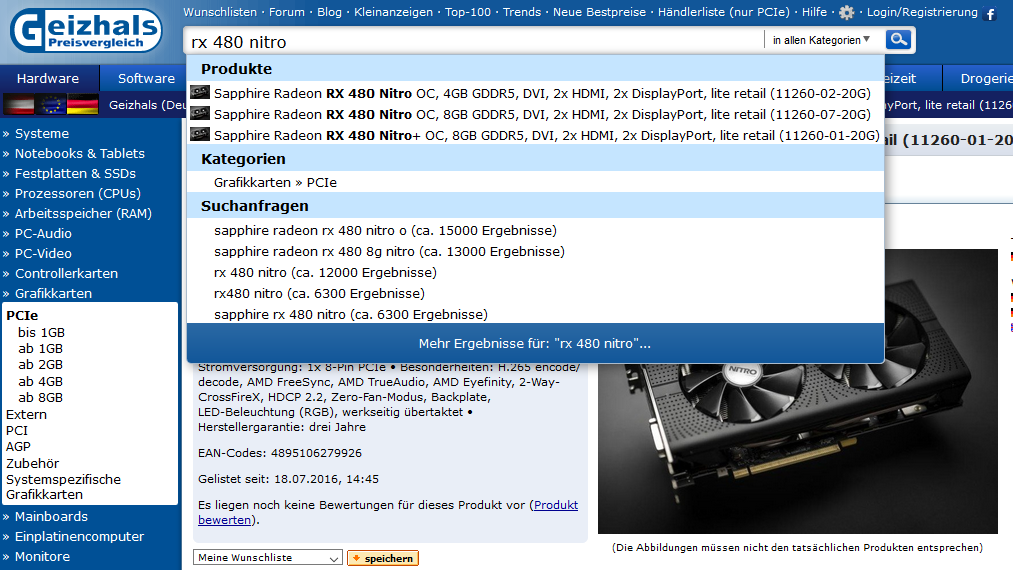Open Login/Registrierung link
Screen dimensions: 1013x570
click(x=923, y=12)
